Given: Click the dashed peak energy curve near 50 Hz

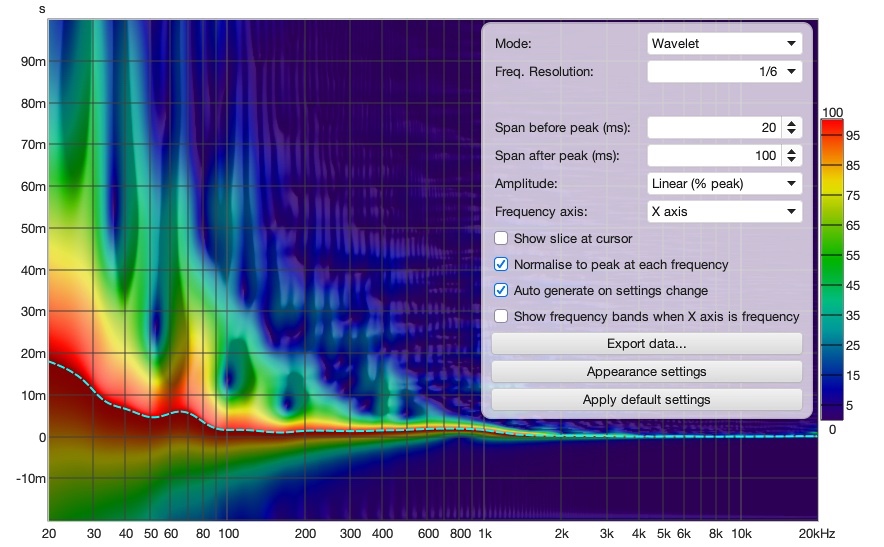Looking at the screenshot, I should tap(151, 417).
